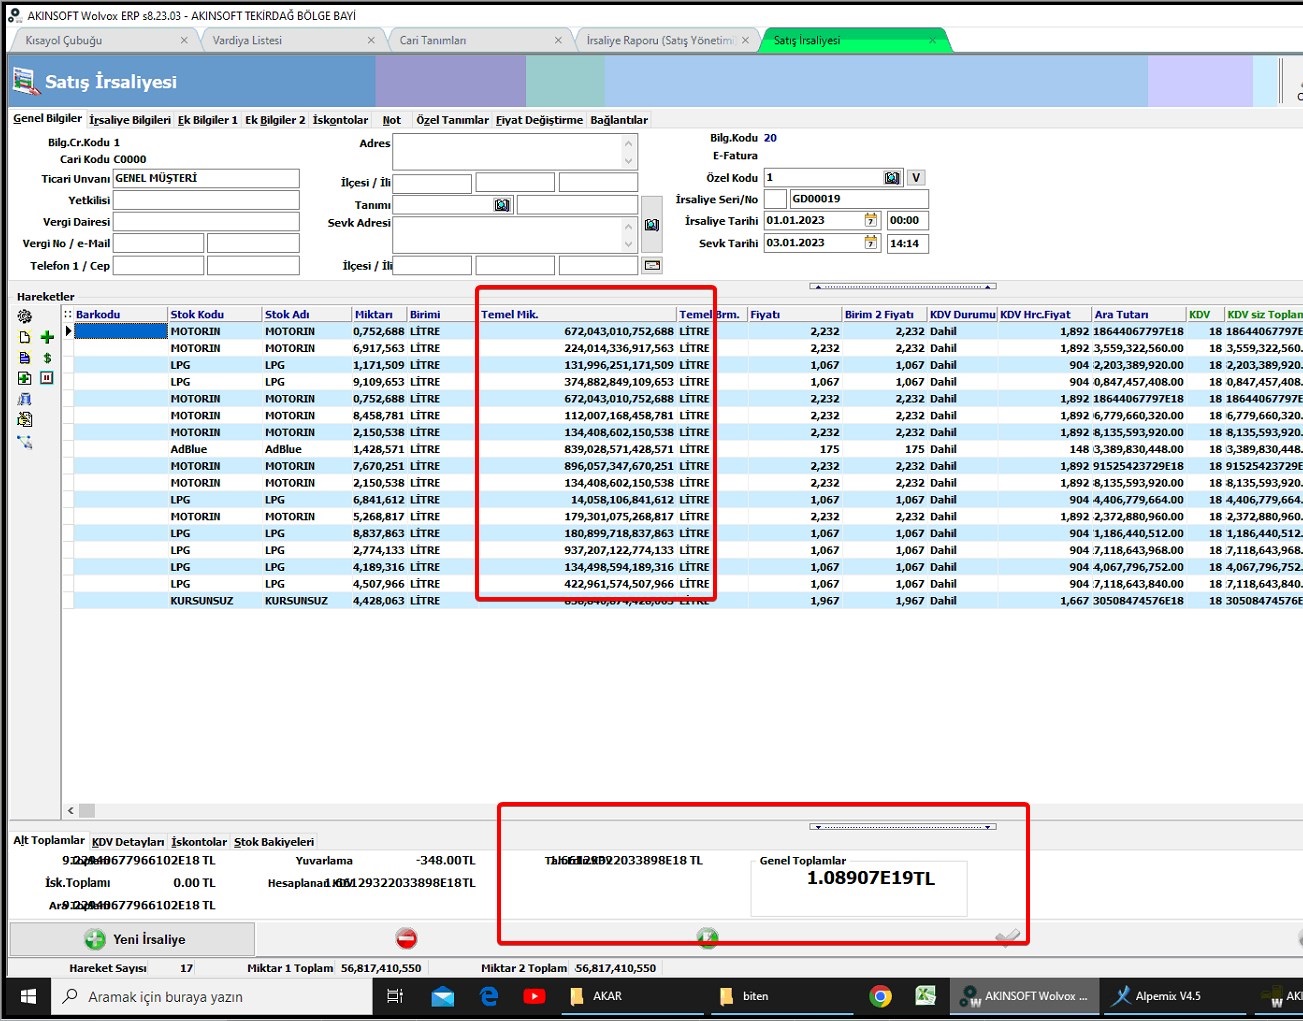Open the İskontolar tab beside KDV Detayları
The height and width of the screenshot is (1021, 1303).
click(199, 842)
